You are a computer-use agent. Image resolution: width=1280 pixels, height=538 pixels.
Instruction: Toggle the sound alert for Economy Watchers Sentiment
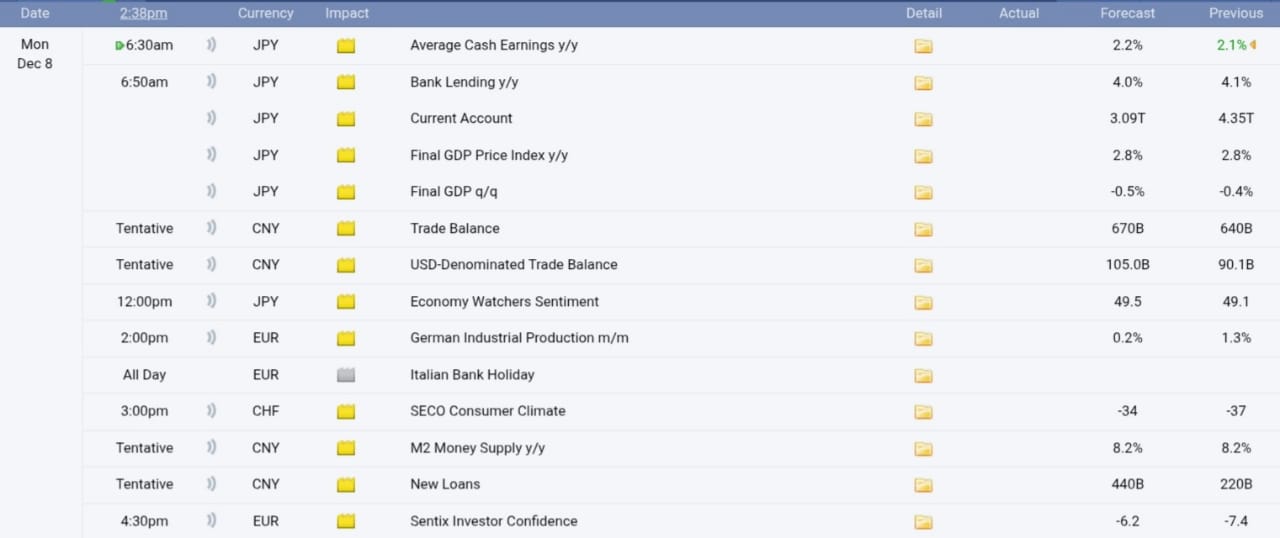(x=211, y=301)
